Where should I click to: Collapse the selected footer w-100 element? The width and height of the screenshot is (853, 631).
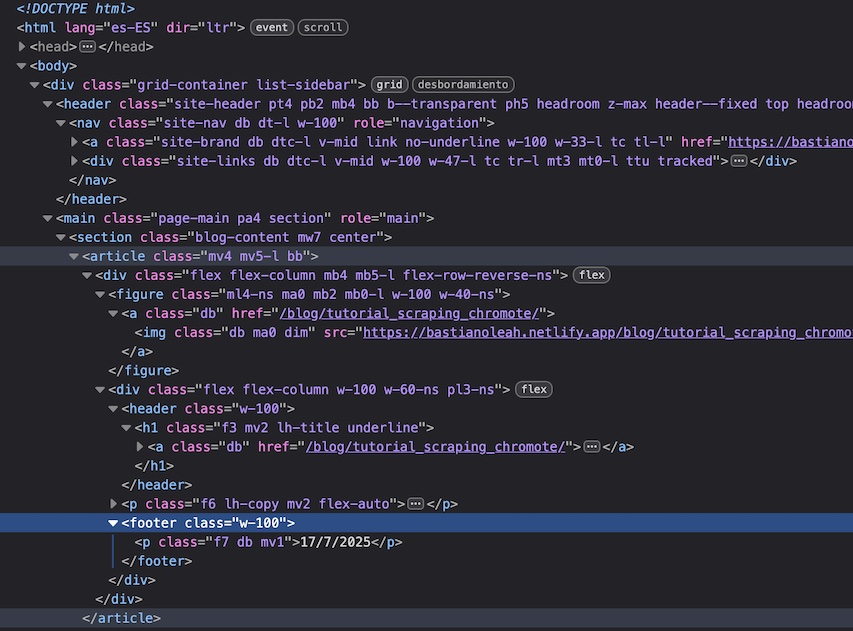(x=113, y=523)
